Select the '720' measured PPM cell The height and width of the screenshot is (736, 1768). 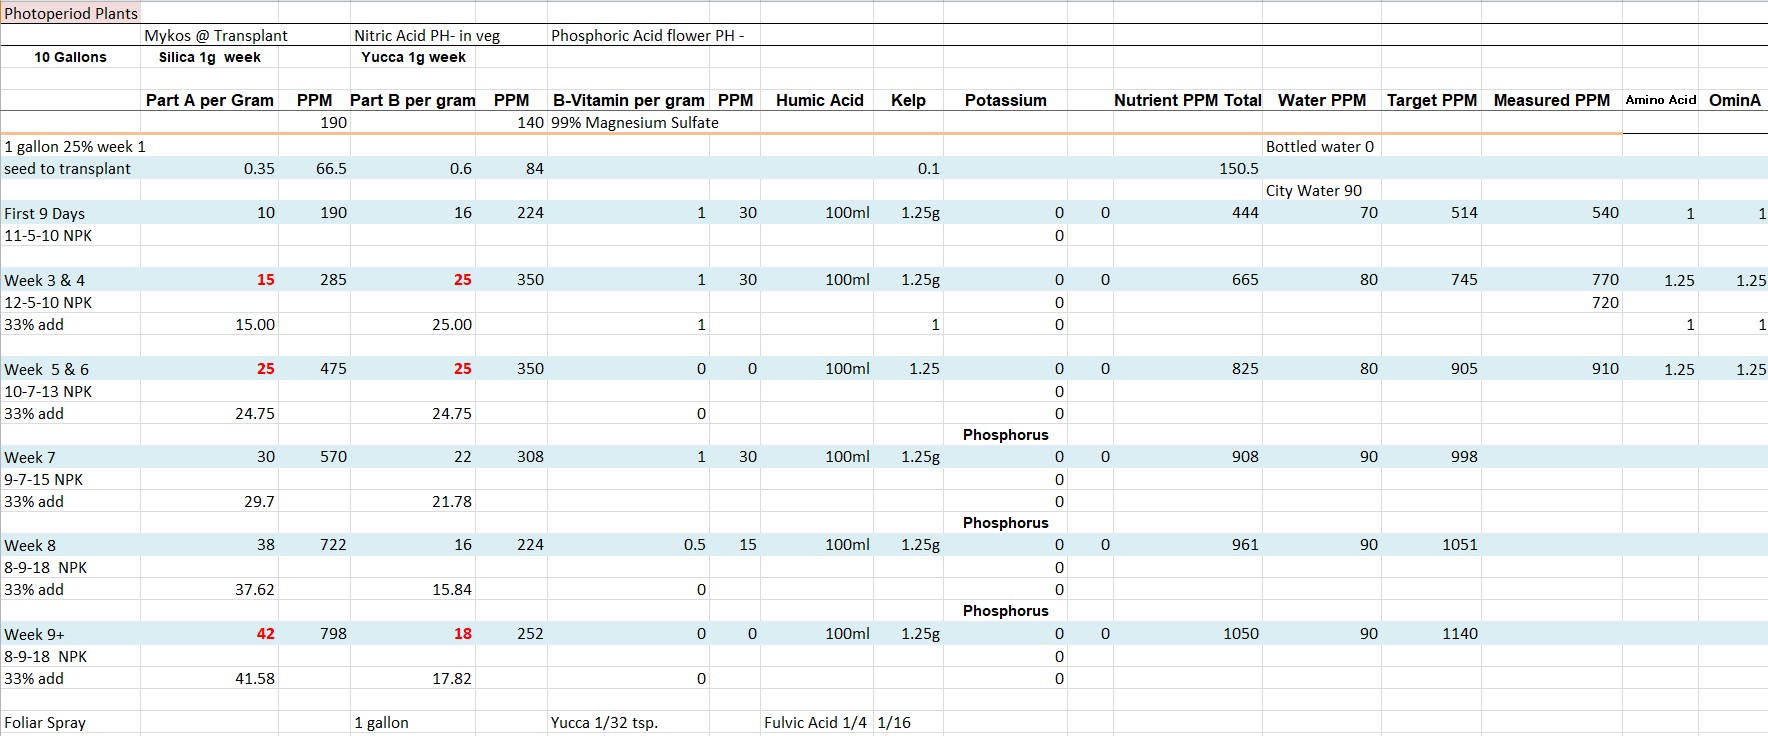click(x=1605, y=302)
